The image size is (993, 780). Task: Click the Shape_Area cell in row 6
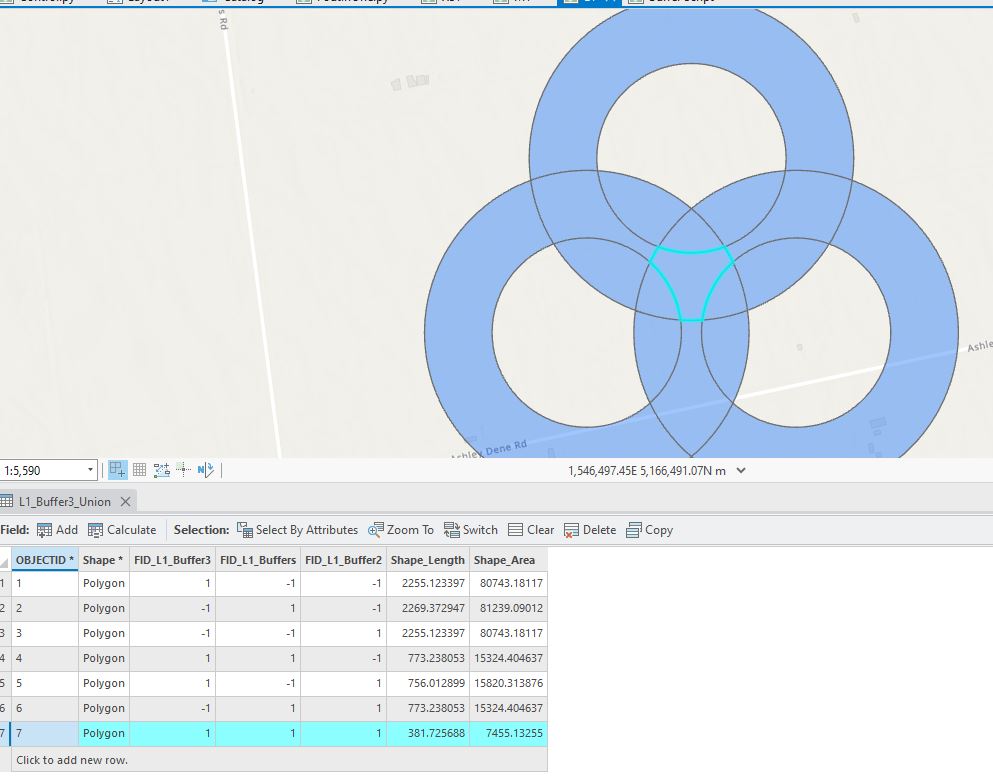(x=508, y=708)
